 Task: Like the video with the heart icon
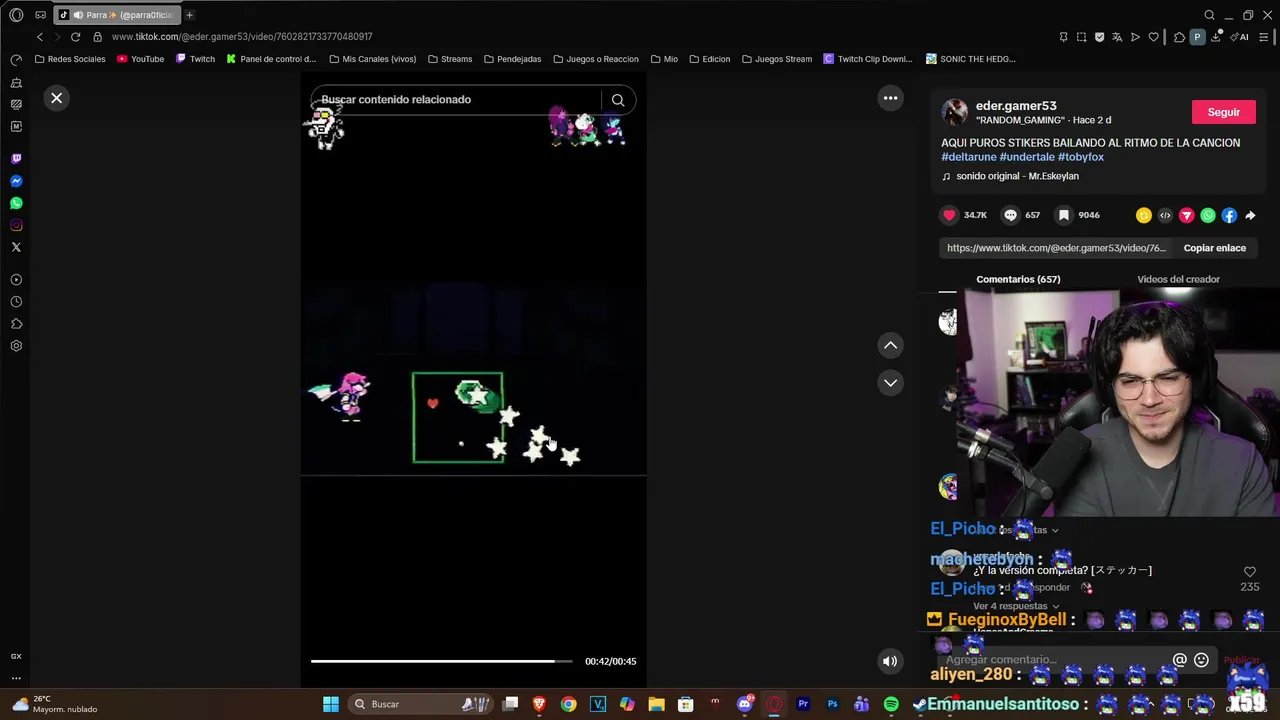[x=949, y=215]
